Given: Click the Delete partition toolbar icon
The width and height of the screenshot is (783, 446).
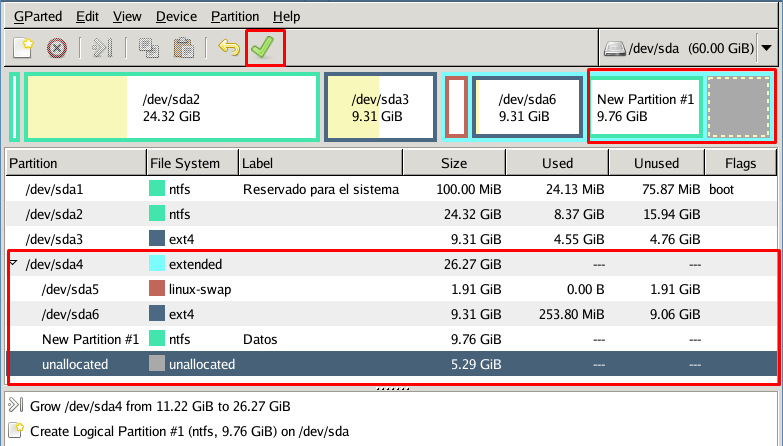Looking at the screenshot, I should coord(57,48).
